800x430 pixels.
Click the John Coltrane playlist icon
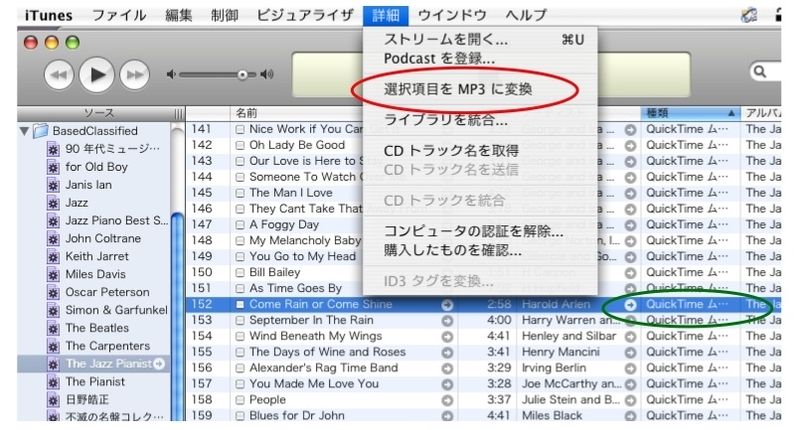click(53, 238)
